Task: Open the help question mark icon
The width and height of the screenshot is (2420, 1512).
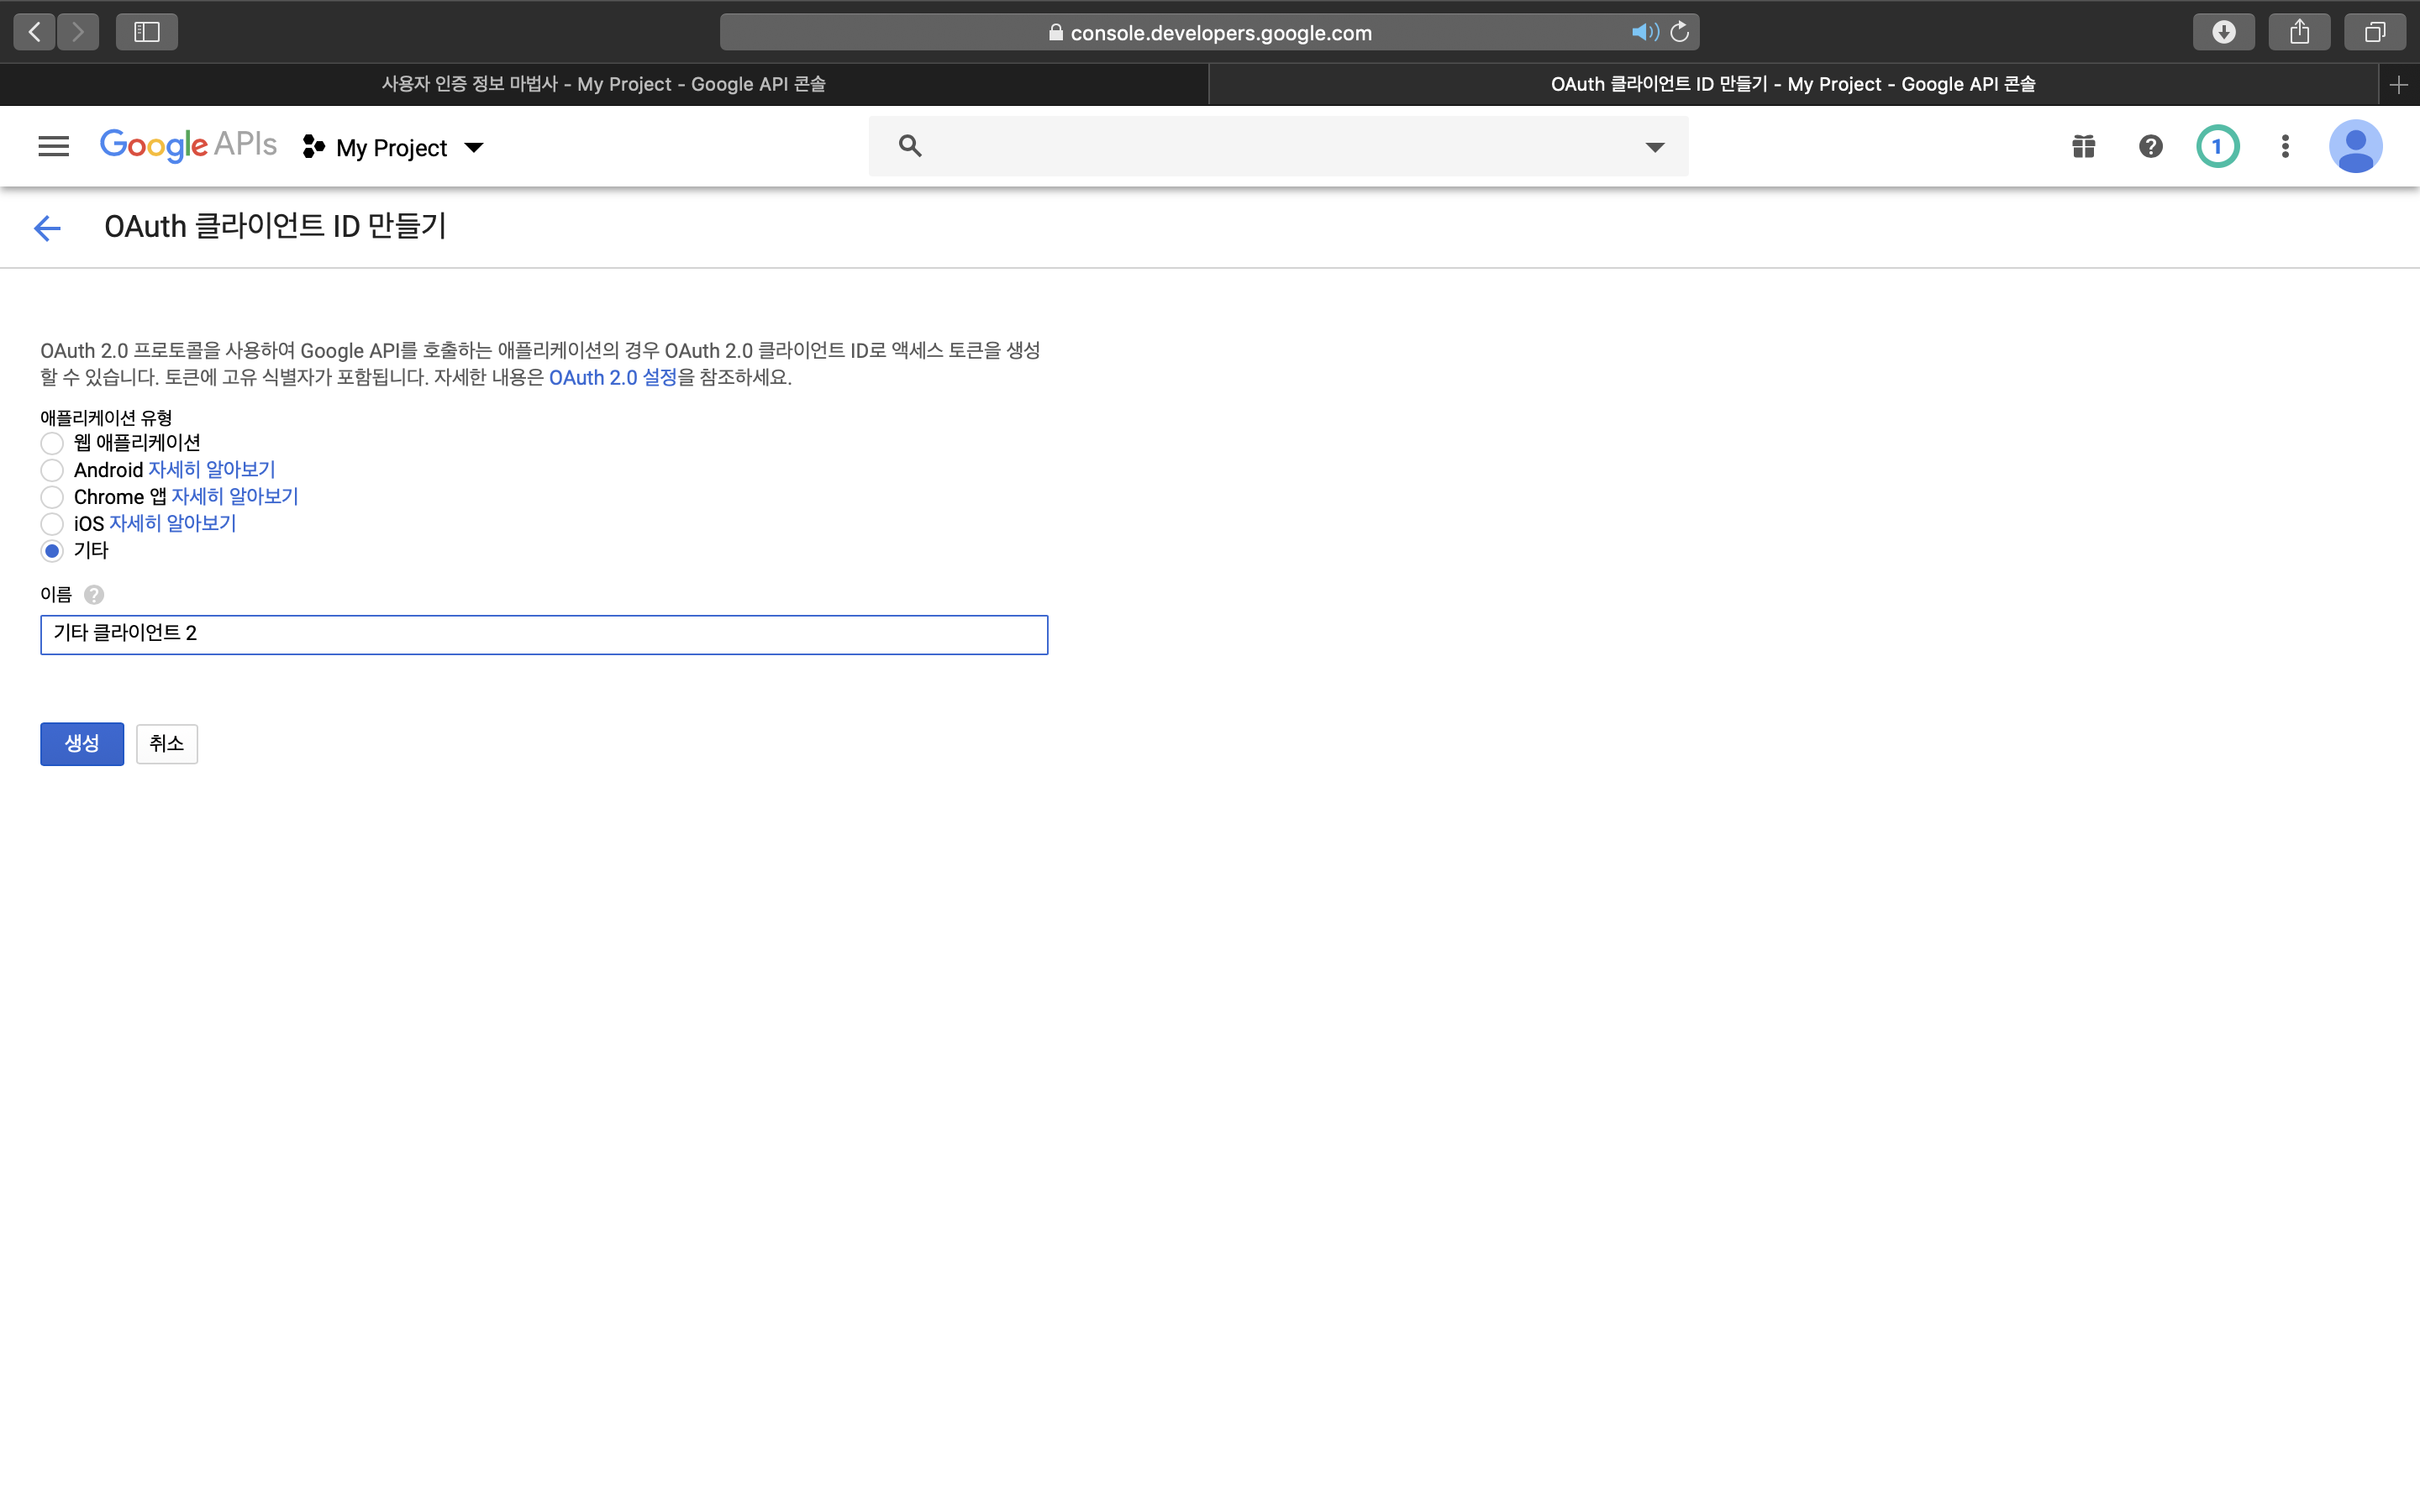Action: coord(2150,147)
